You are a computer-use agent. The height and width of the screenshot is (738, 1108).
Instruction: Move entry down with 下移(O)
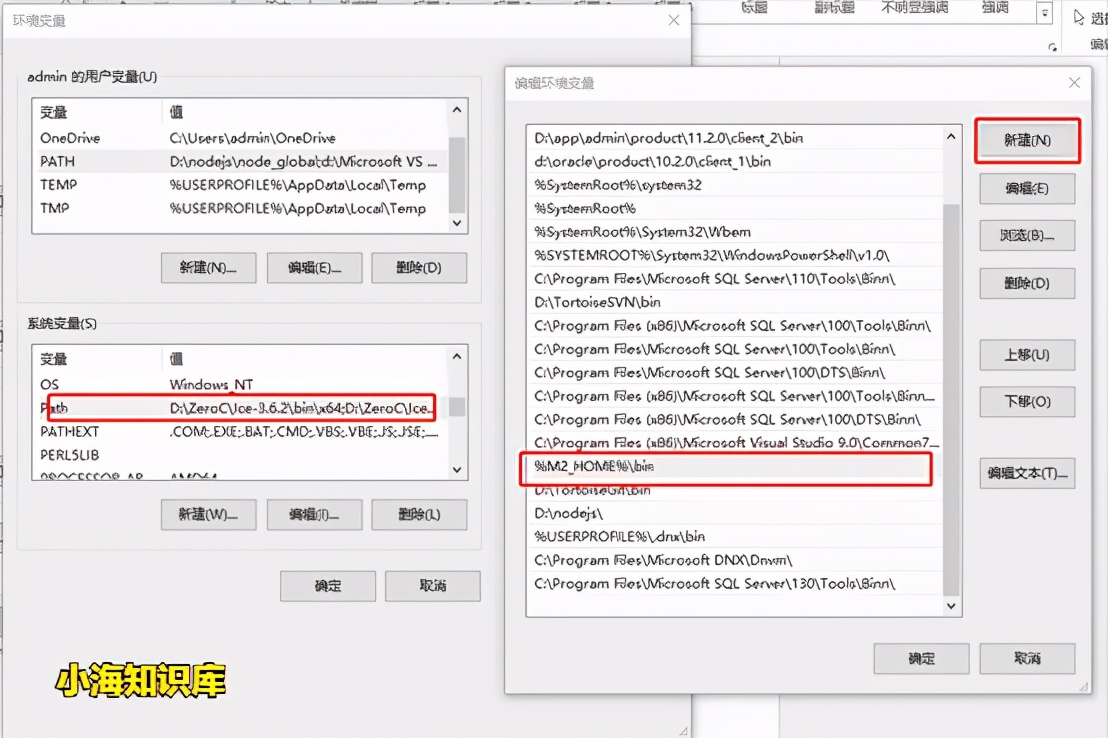(1027, 402)
